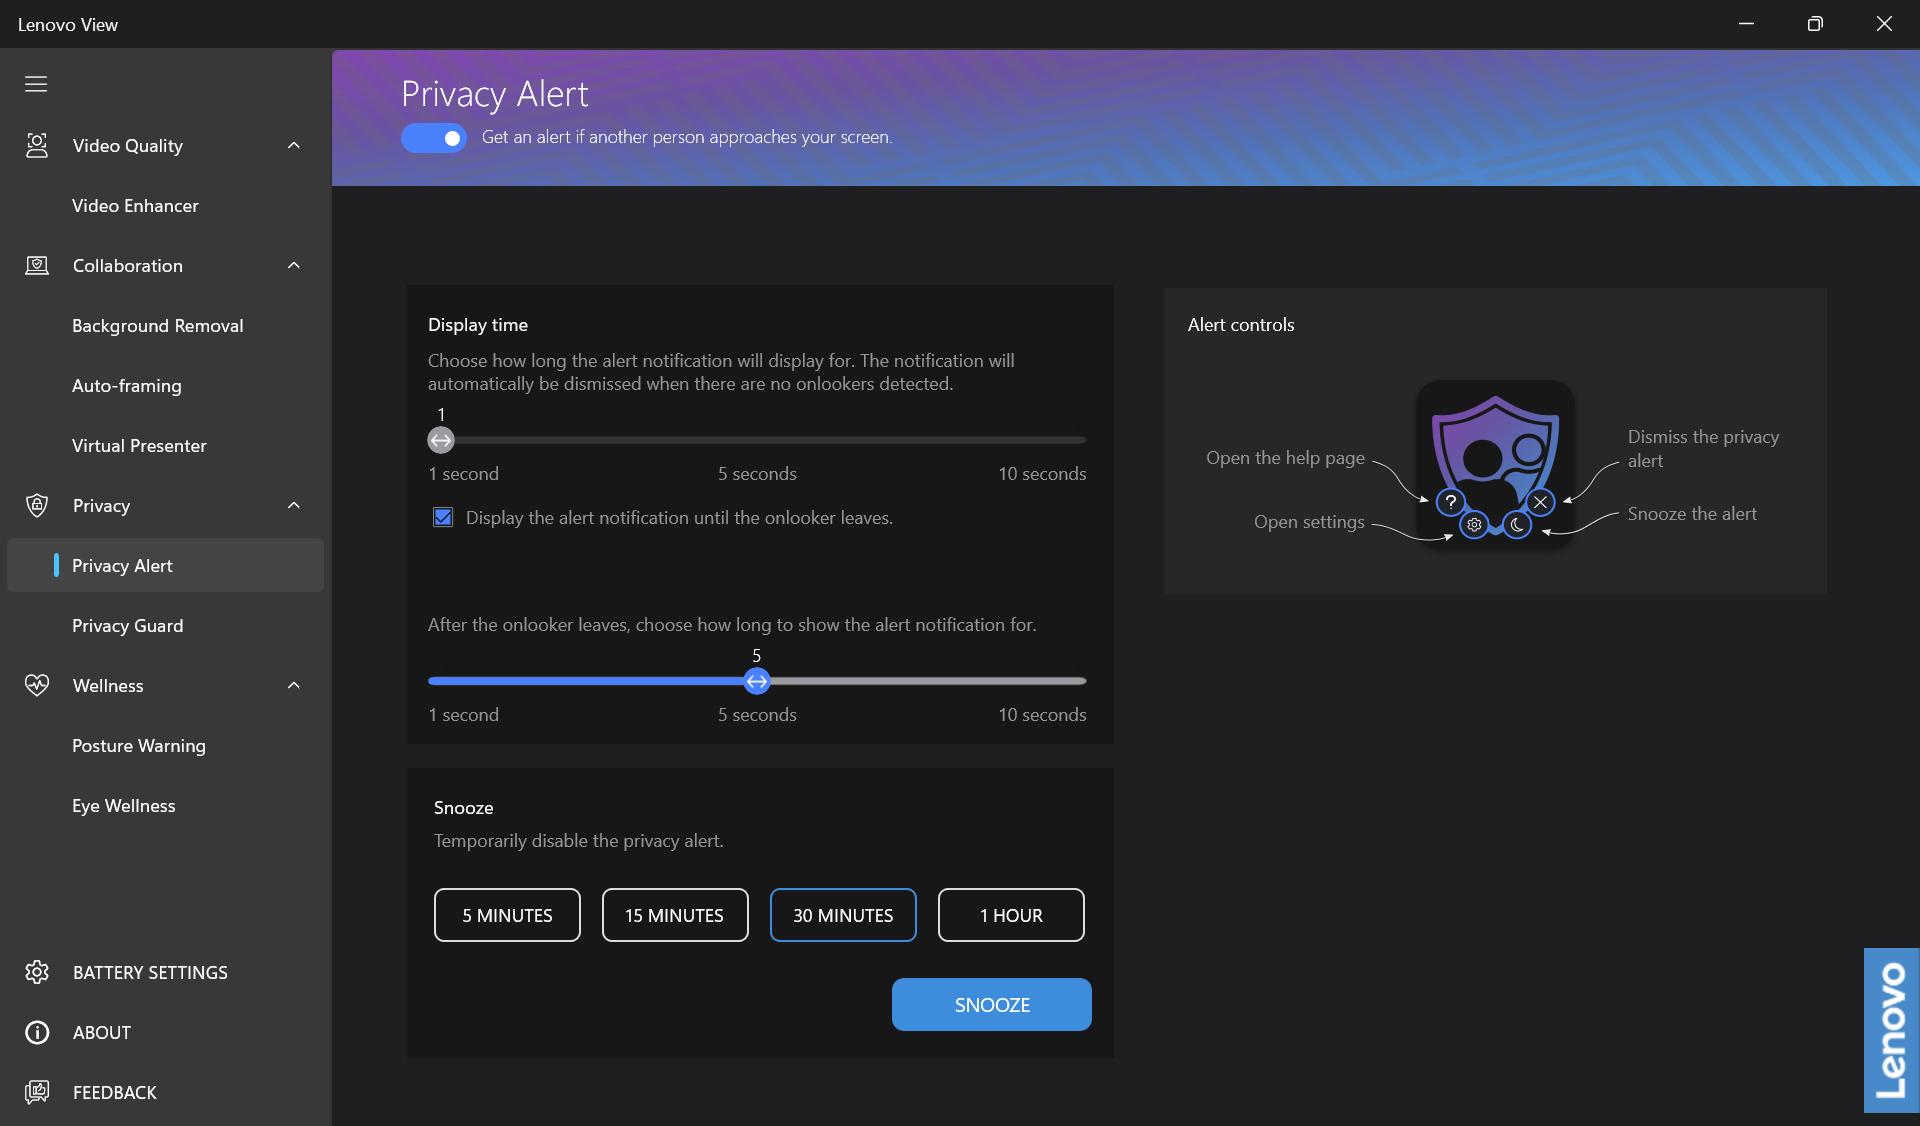Click the blue SNOOZE button

click(x=992, y=1004)
